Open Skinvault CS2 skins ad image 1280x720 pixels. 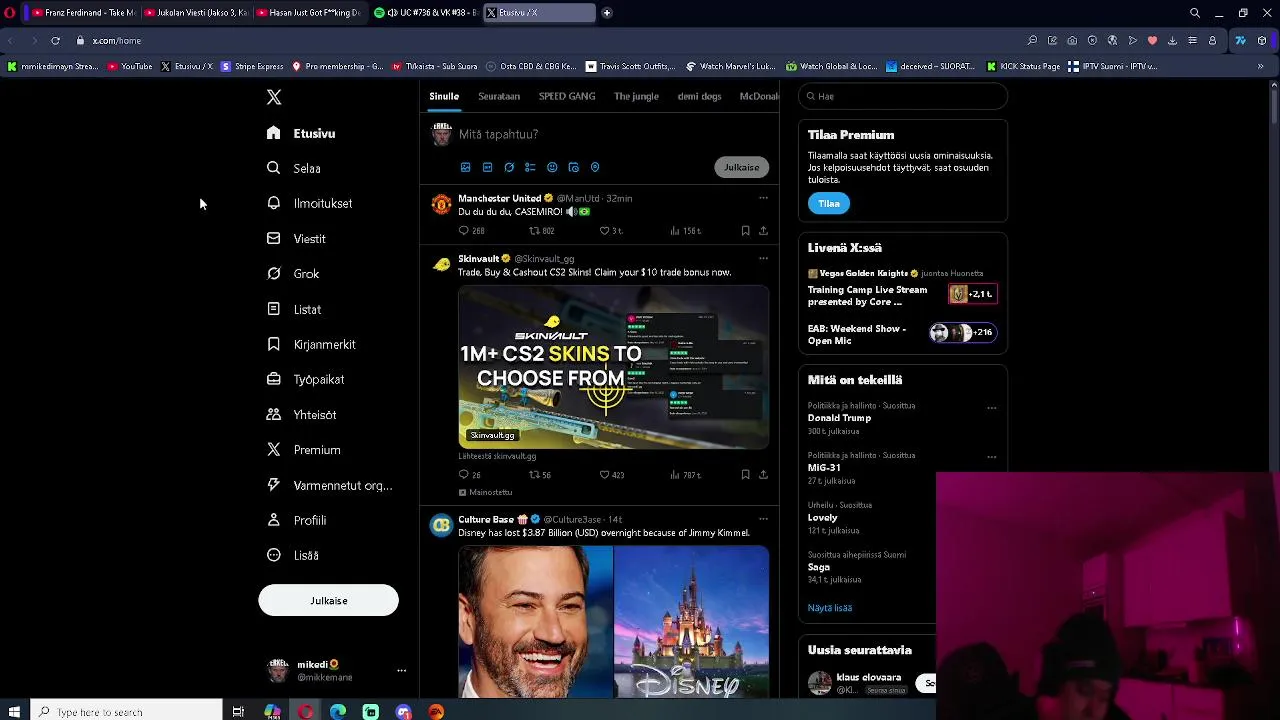613,366
